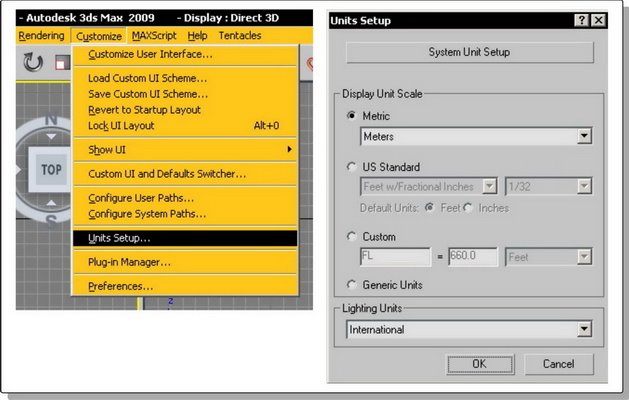This screenshot has height=400, width=629.
Task: Open the Feet w/Fractional Inches dropdown
Action: tap(489, 186)
